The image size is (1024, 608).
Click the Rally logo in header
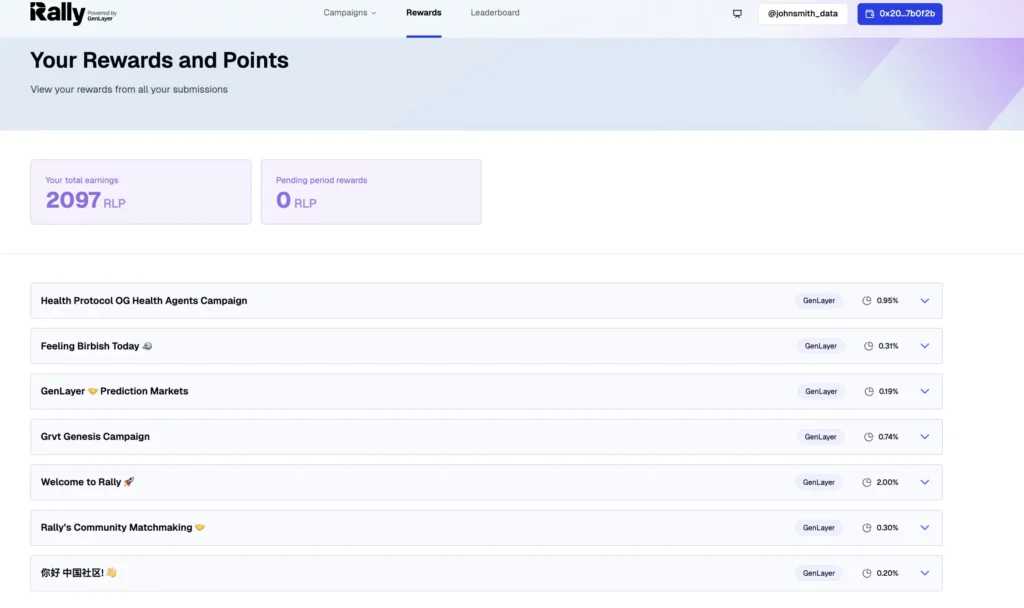[x=57, y=13]
